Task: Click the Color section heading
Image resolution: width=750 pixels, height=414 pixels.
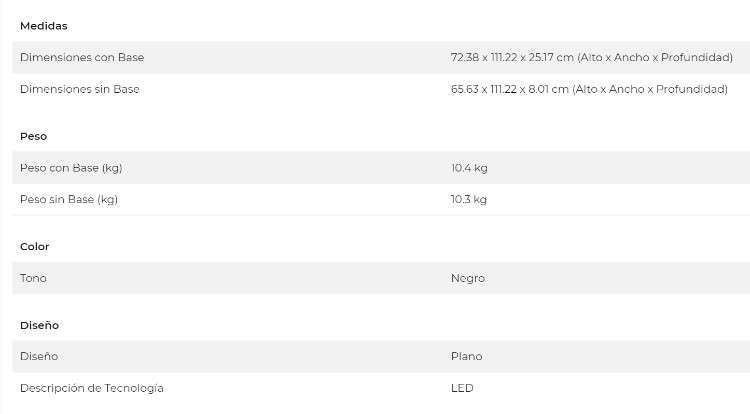Action: [35, 246]
